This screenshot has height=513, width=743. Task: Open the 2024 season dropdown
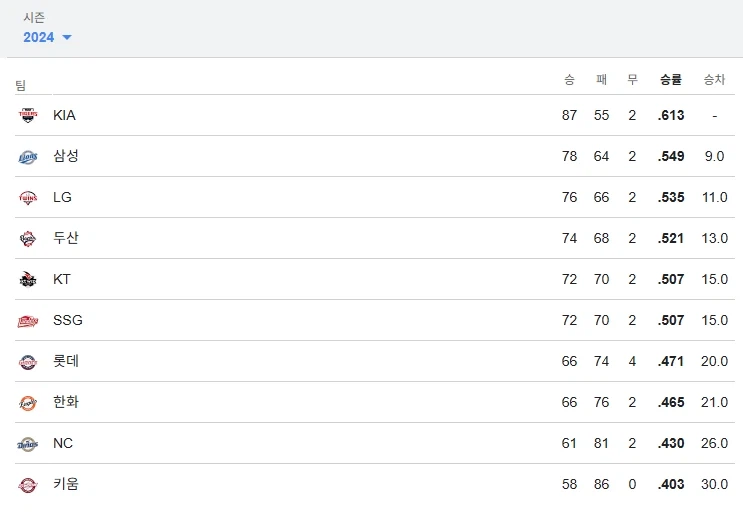pyautogui.click(x=40, y=37)
